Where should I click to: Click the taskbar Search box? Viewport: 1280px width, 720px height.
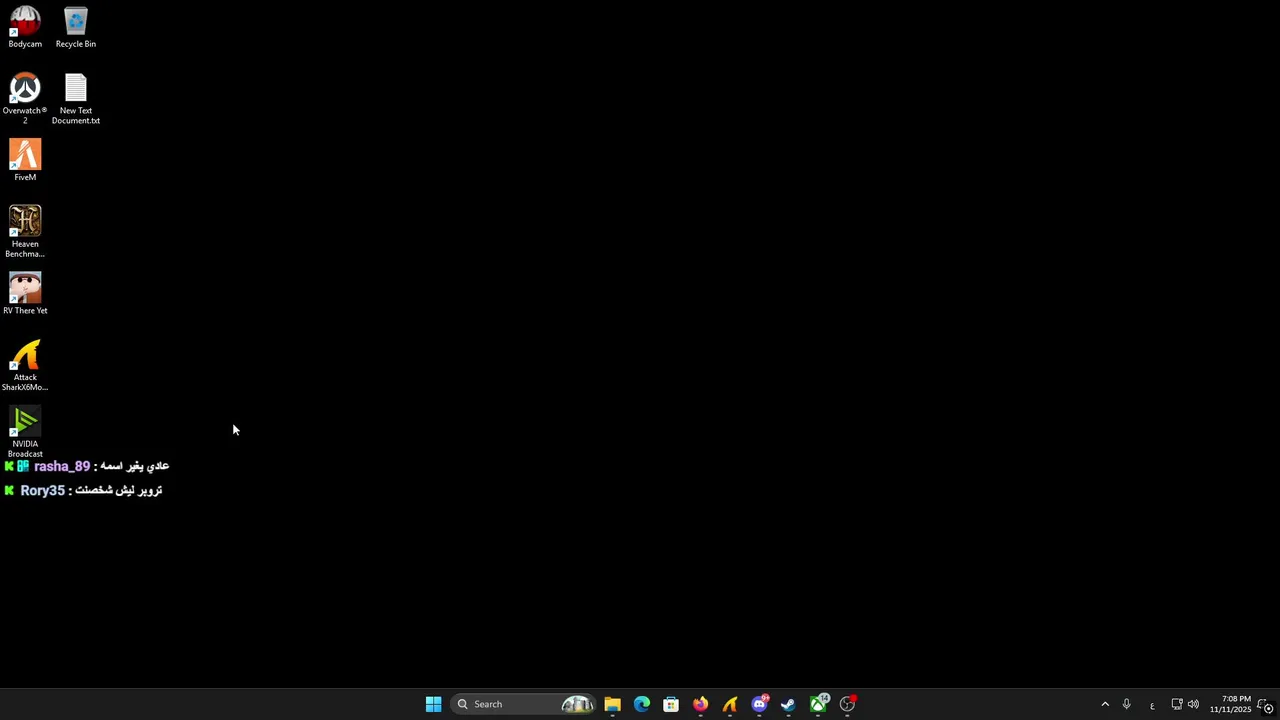[x=523, y=704]
